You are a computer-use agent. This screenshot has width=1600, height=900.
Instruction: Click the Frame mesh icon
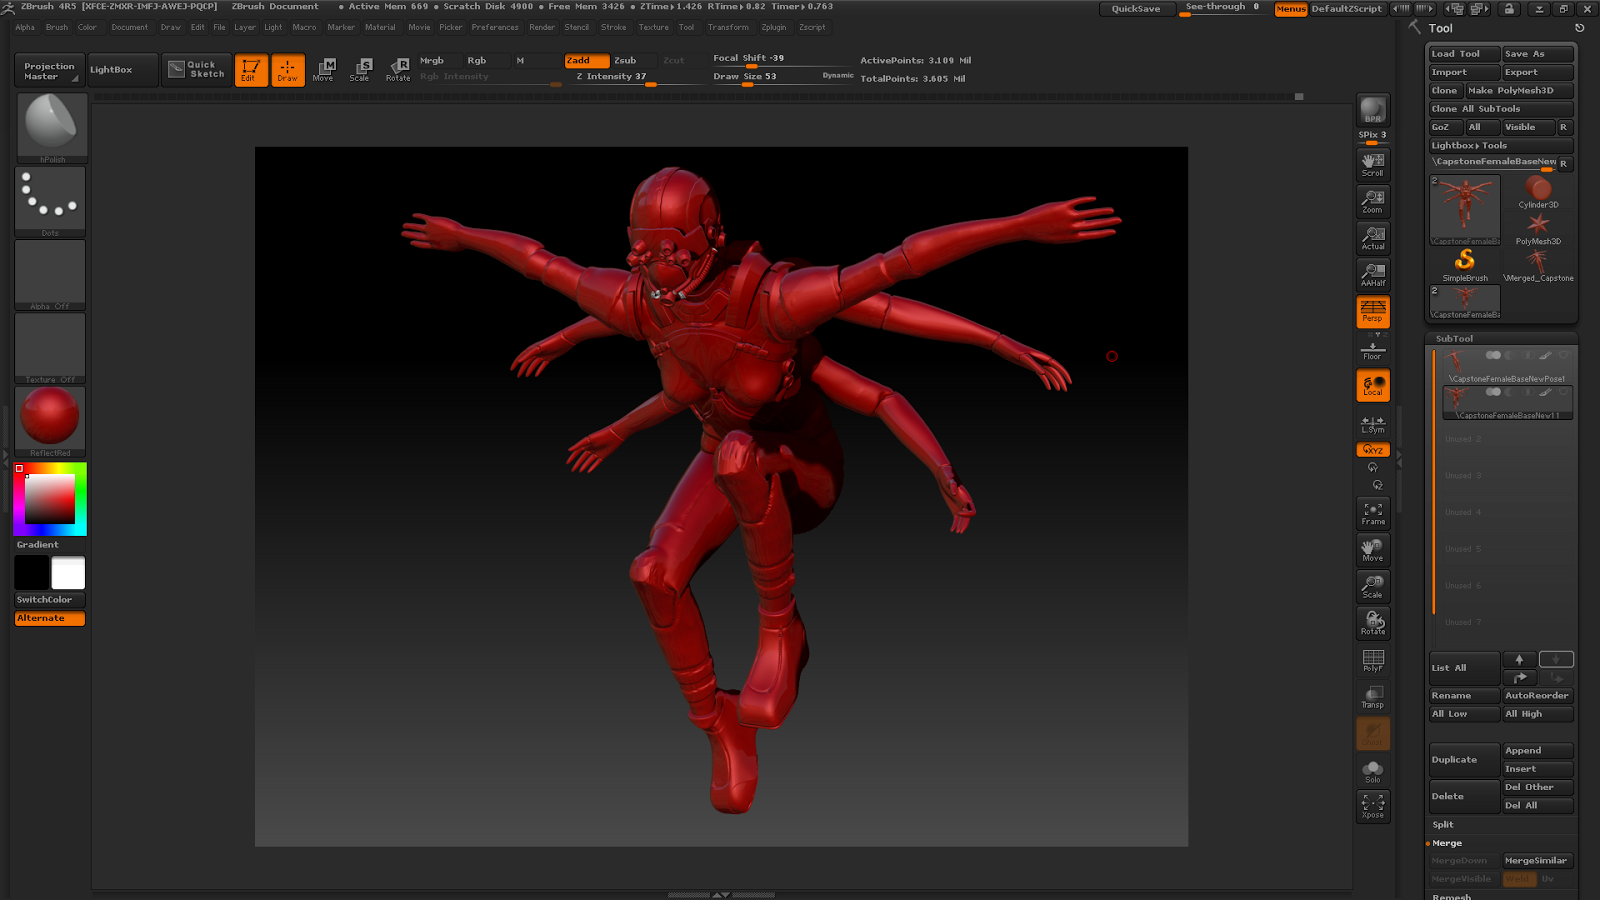pyautogui.click(x=1373, y=513)
